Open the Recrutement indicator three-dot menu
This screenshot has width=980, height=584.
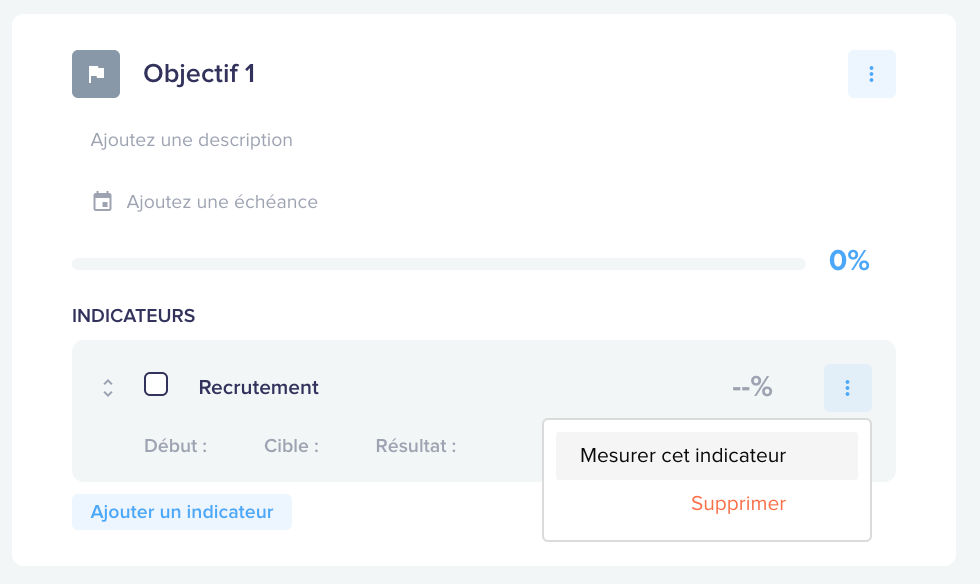tap(848, 388)
